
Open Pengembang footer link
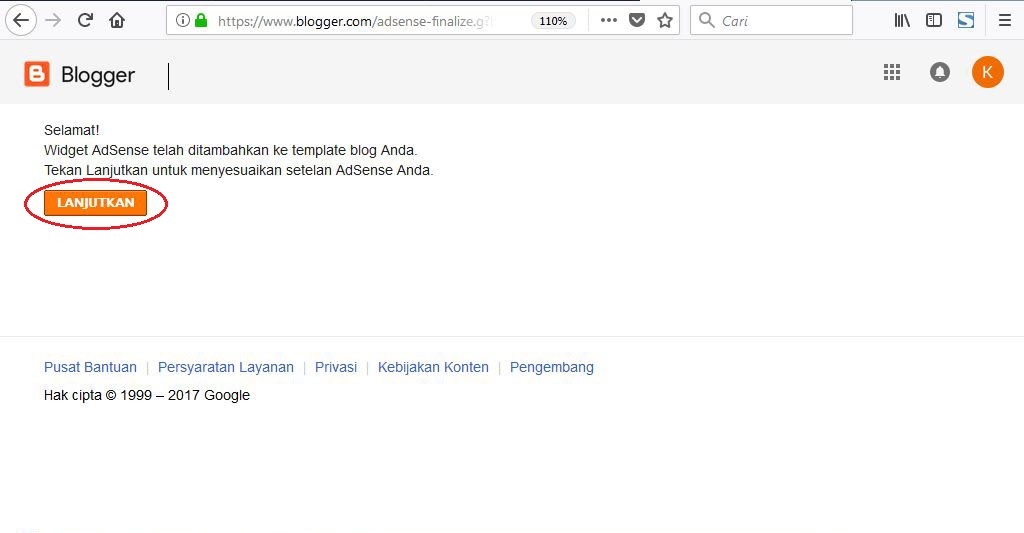552,367
